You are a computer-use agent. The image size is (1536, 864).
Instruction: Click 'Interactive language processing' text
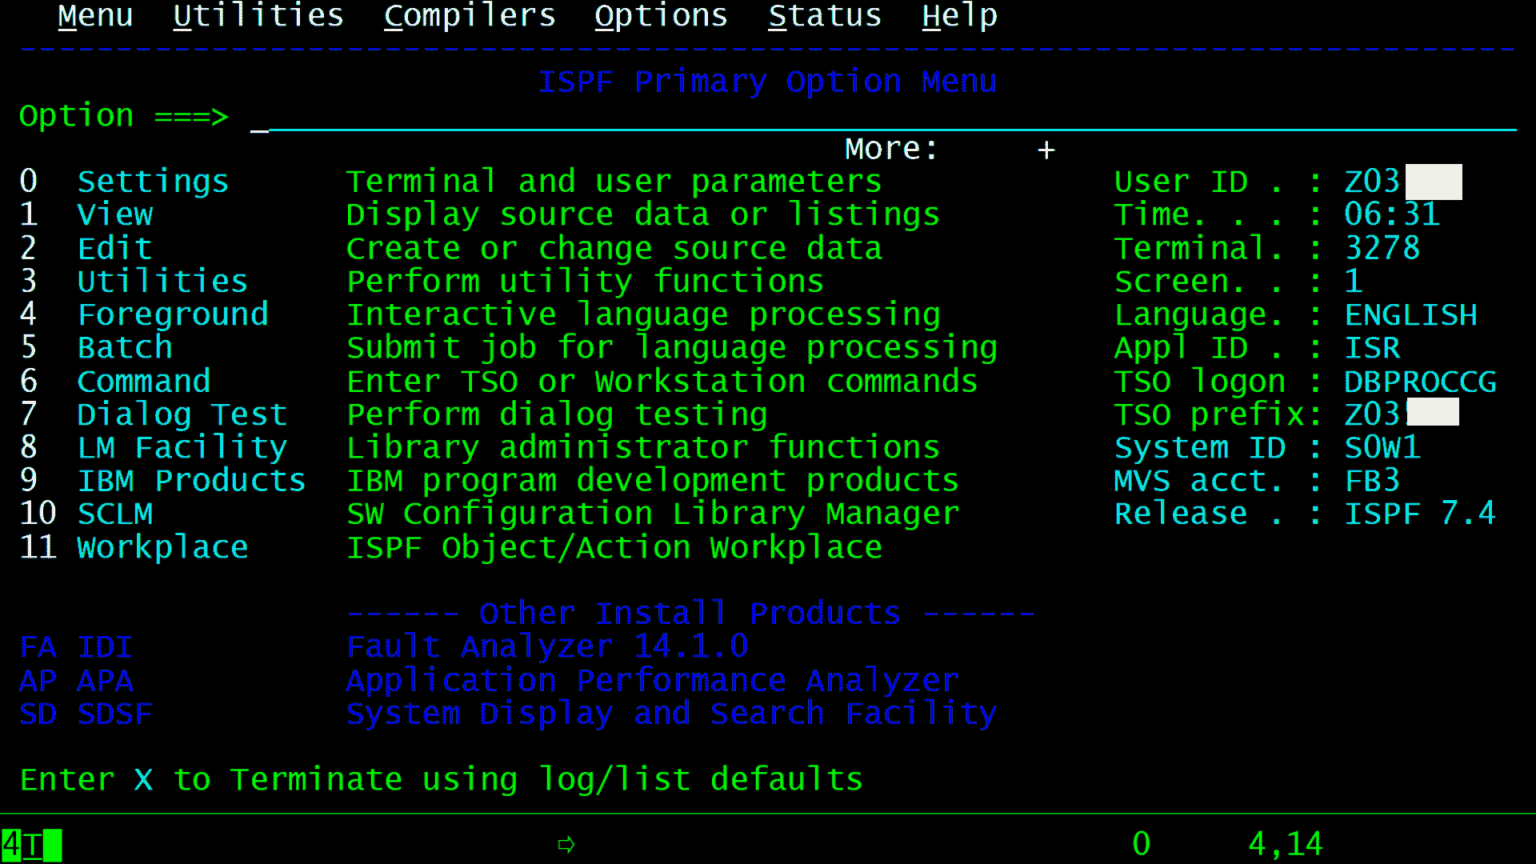click(x=643, y=314)
